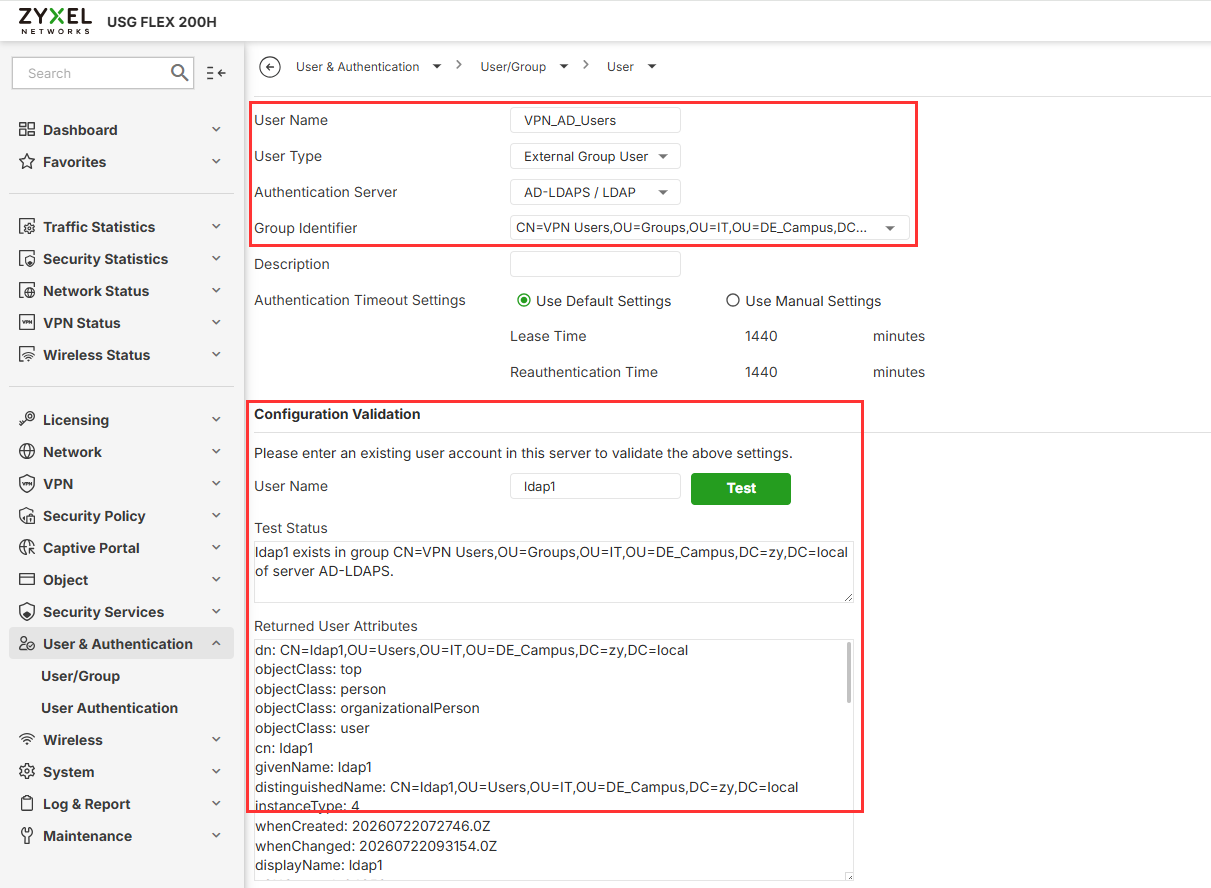
Task: Click the Wireless wifi icon
Action: pos(27,740)
